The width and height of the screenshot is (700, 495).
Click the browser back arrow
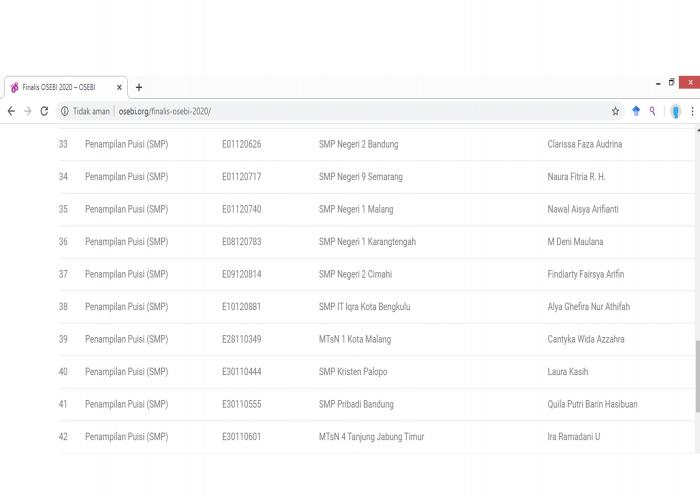pyautogui.click(x=11, y=111)
